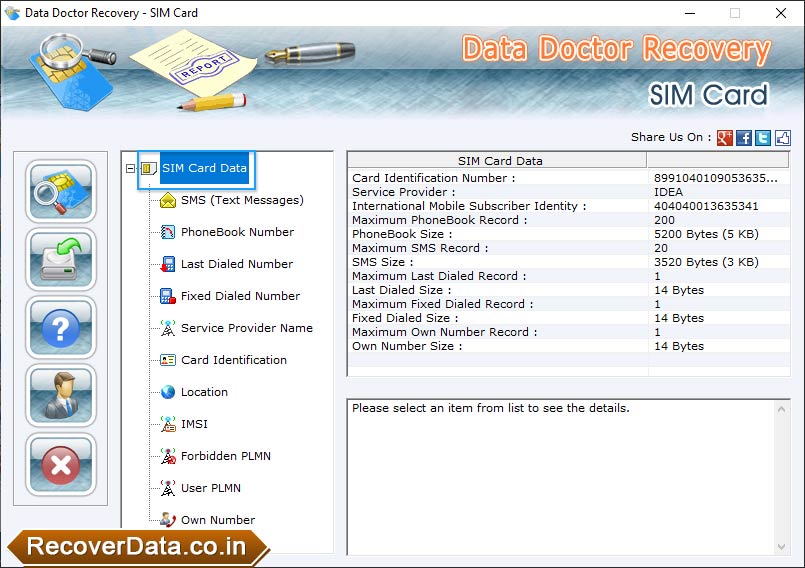Click Own Number Size row label
This screenshot has width=805, height=568.
[407, 346]
